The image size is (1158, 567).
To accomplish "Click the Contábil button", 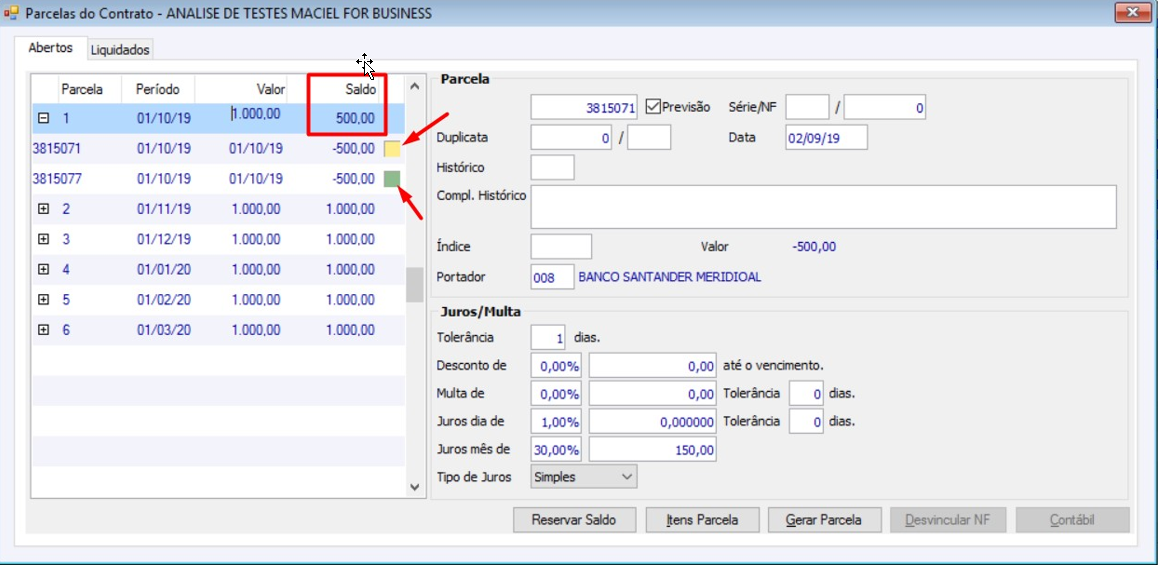I will point(1072,520).
